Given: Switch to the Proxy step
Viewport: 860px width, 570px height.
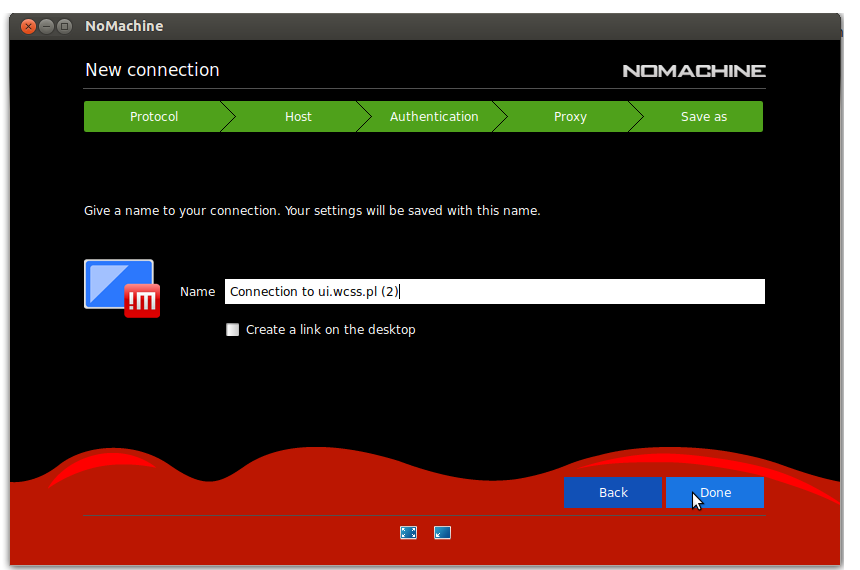Looking at the screenshot, I should (x=570, y=117).
